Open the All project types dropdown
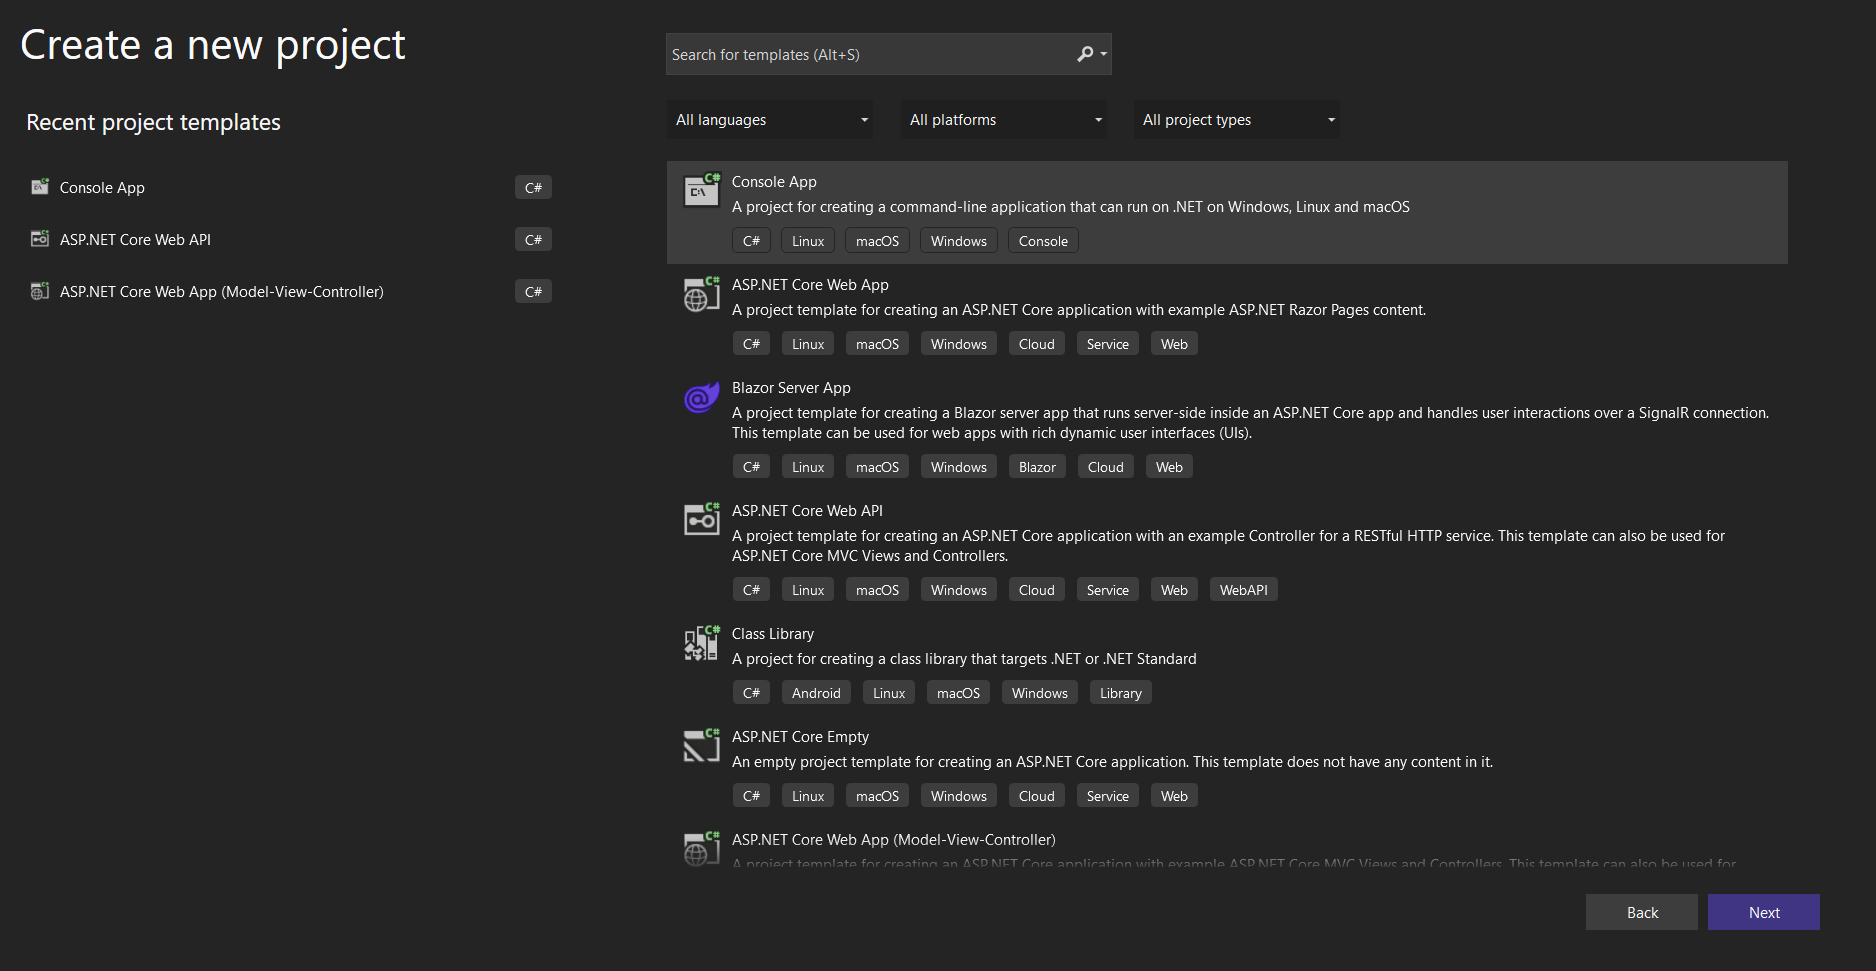1876x971 pixels. pyautogui.click(x=1237, y=120)
